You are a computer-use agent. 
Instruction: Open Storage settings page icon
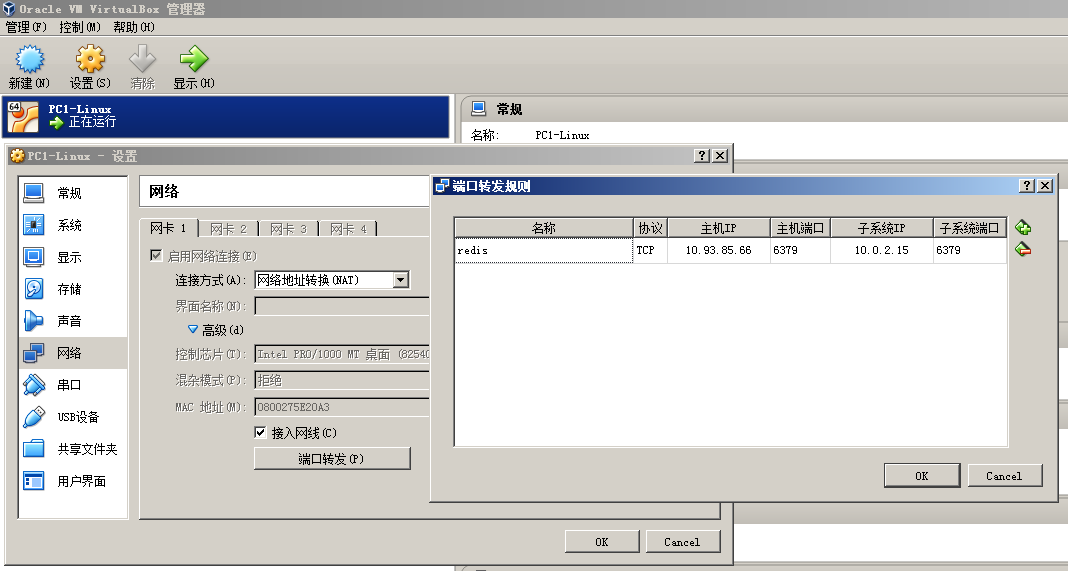click(33, 289)
